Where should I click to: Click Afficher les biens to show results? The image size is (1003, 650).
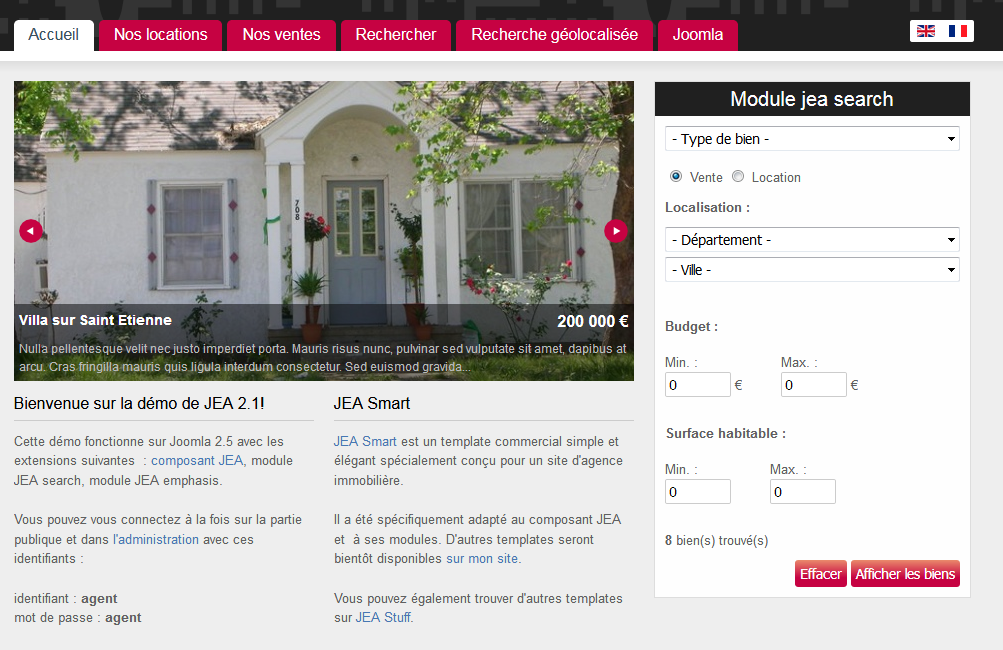[904, 573]
